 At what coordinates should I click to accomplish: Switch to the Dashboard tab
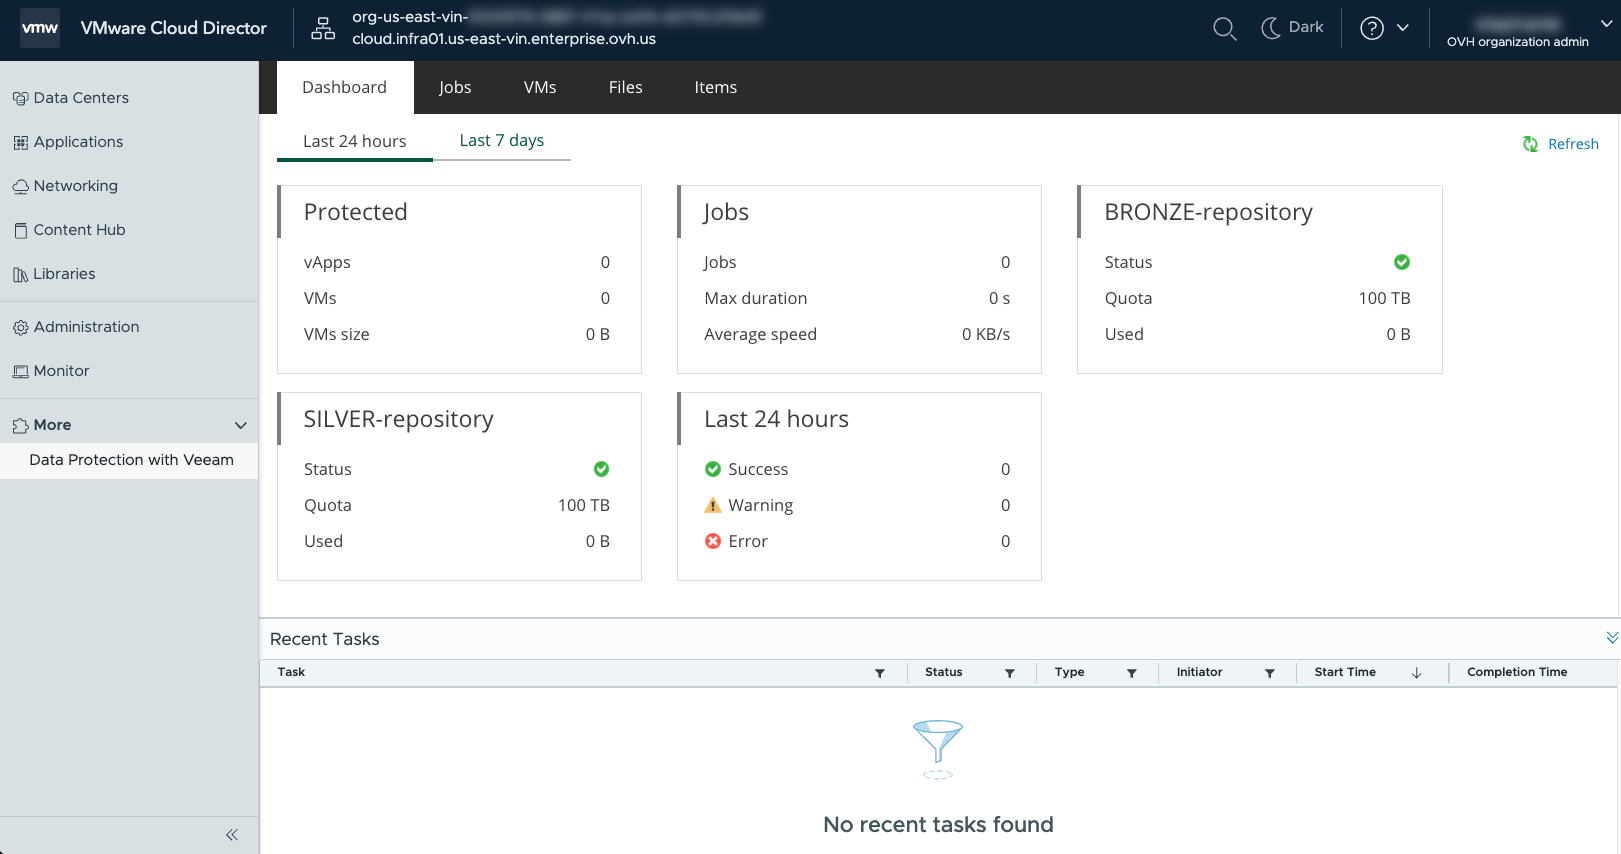click(x=344, y=87)
